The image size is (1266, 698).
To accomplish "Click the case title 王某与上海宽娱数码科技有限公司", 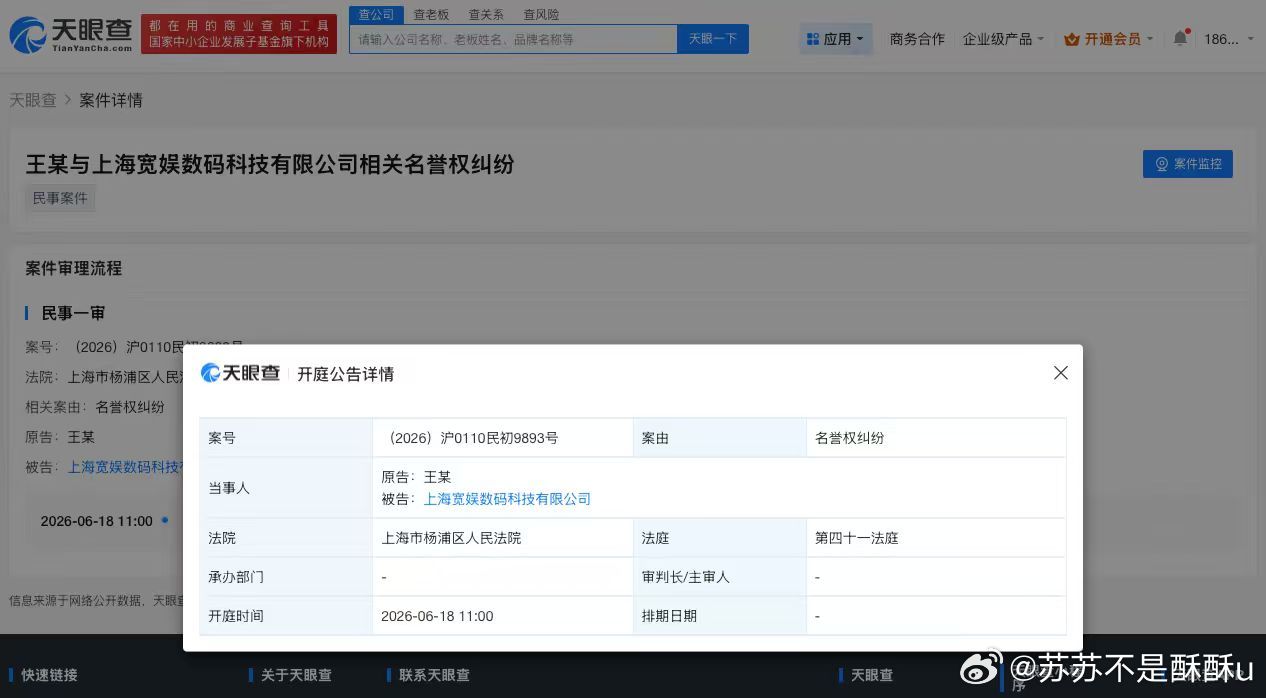I will [x=269, y=164].
